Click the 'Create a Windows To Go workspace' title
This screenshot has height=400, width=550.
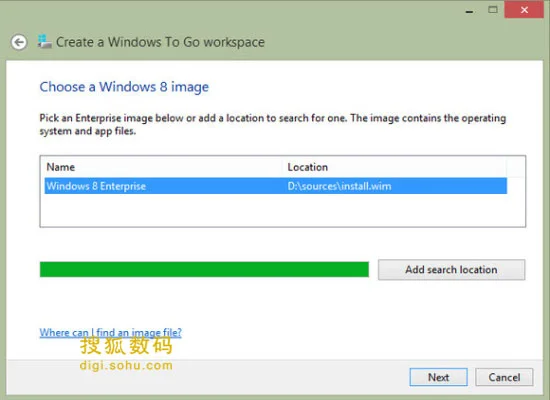[x=160, y=42]
